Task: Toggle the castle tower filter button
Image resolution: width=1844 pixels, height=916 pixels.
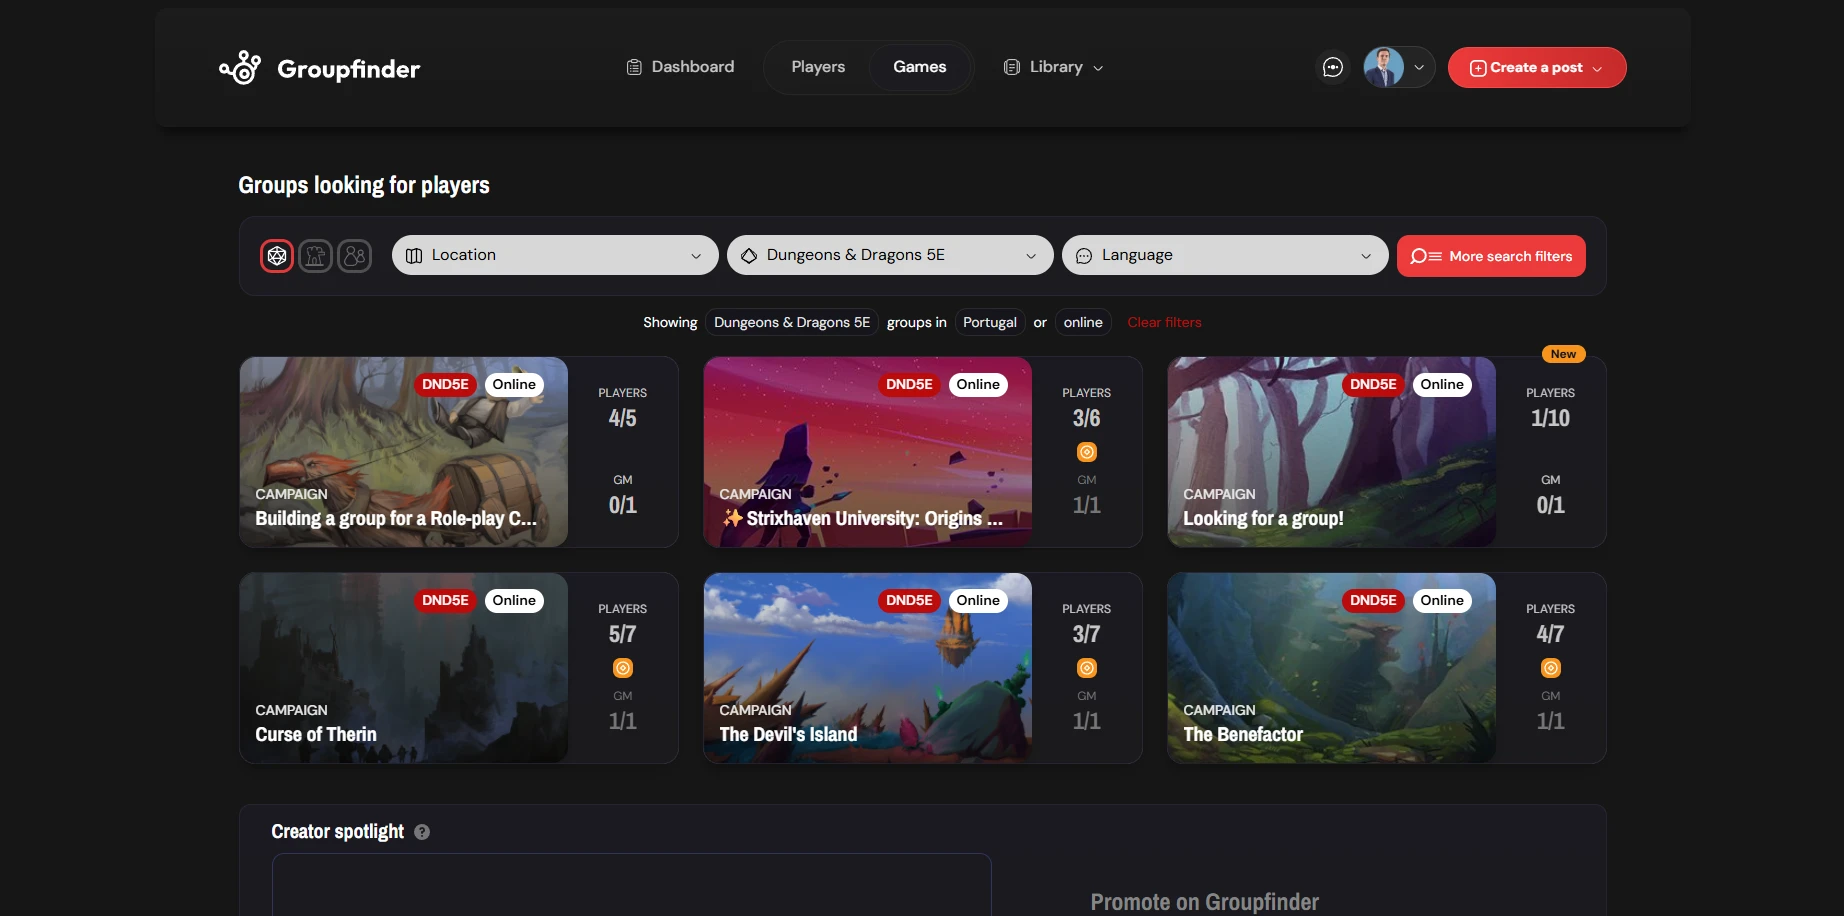Action: coord(316,256)
